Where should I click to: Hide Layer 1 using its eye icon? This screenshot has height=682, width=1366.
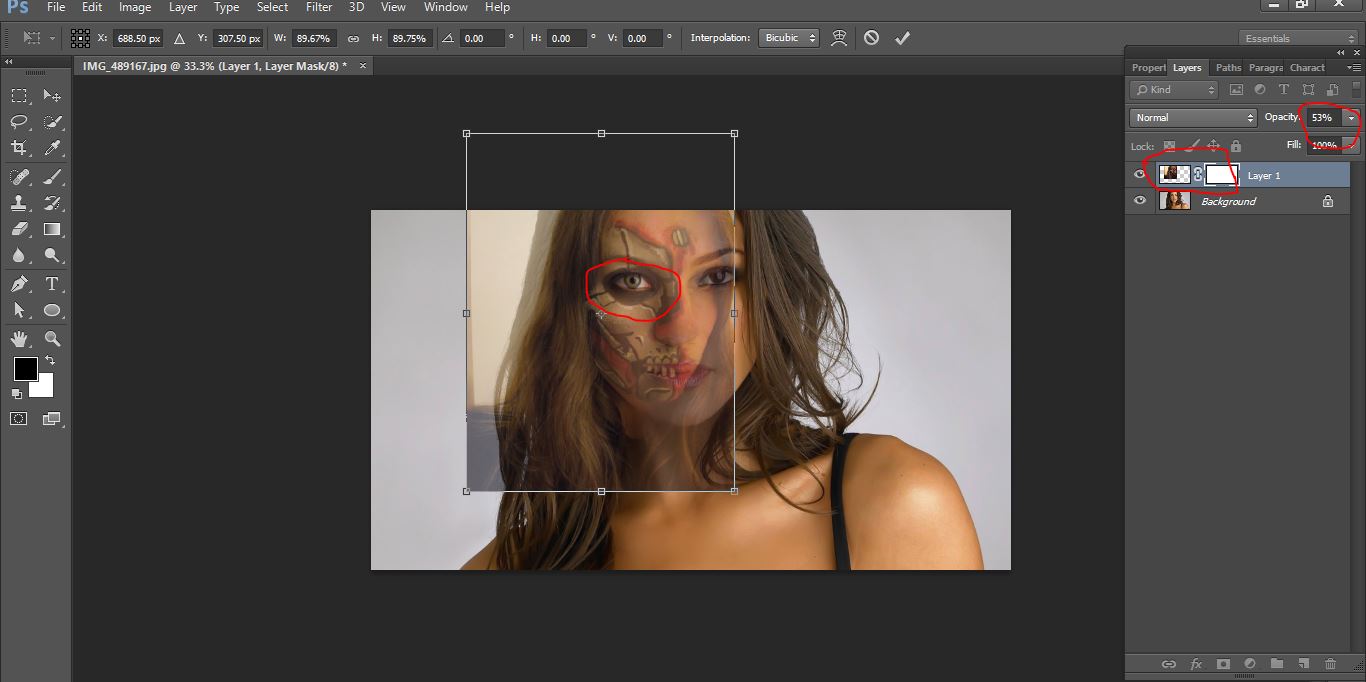pyautogui.click(x=1140, y=175)
